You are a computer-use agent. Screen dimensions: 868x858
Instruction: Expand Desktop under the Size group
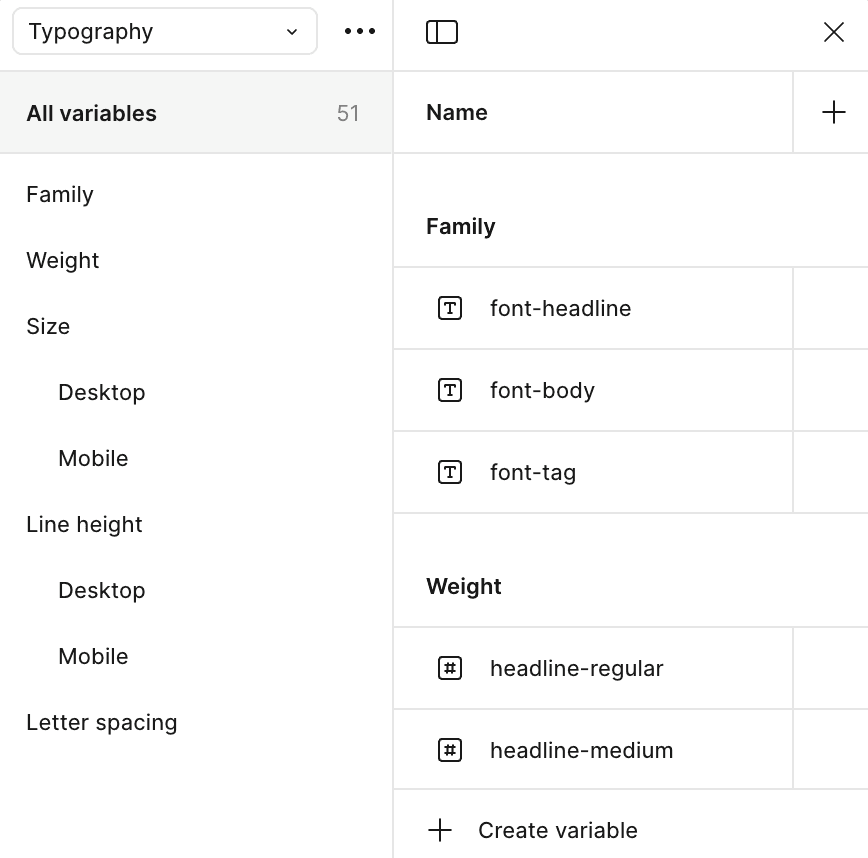[101, 392]
